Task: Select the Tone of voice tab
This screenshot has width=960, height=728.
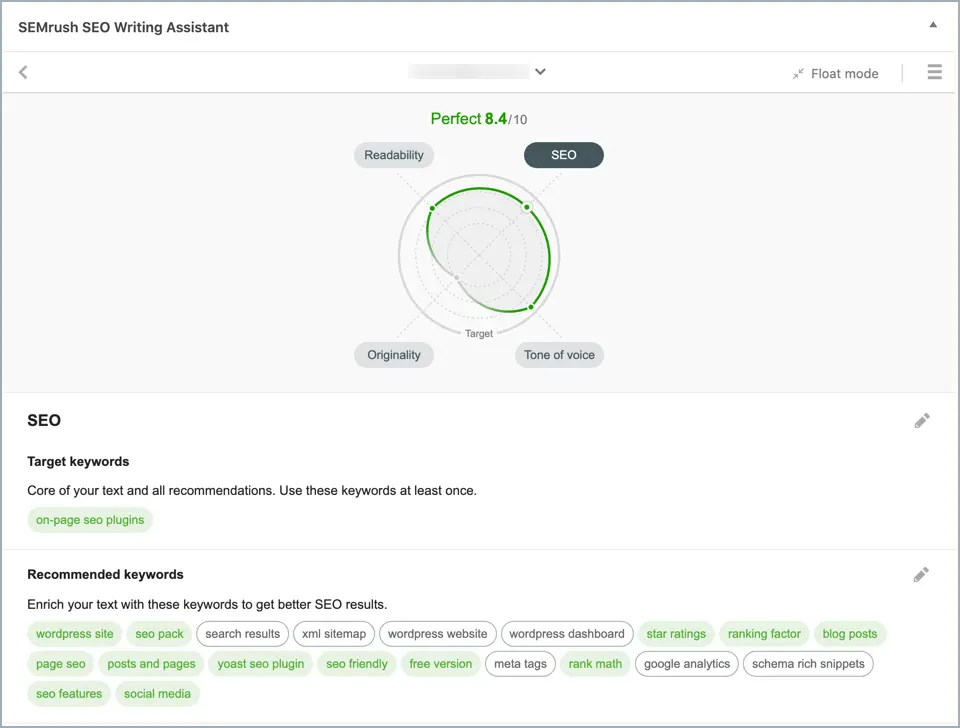Action: coord(559,355)
